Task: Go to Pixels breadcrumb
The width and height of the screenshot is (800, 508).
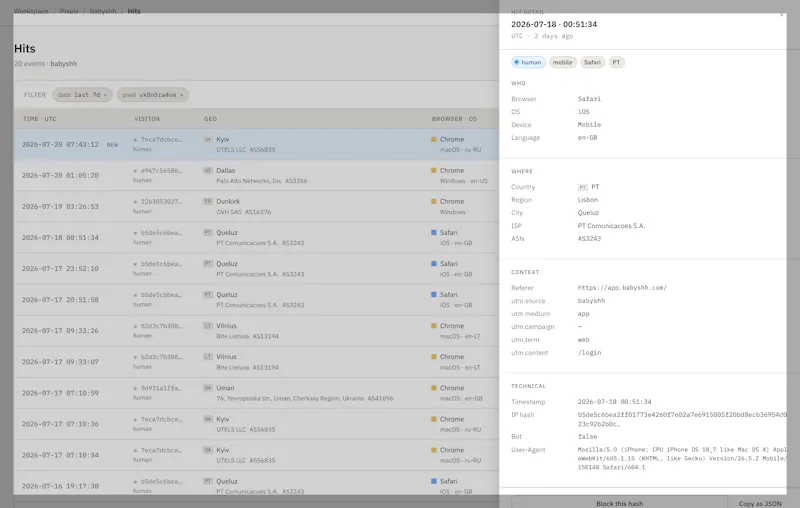Action: (69, 11)
